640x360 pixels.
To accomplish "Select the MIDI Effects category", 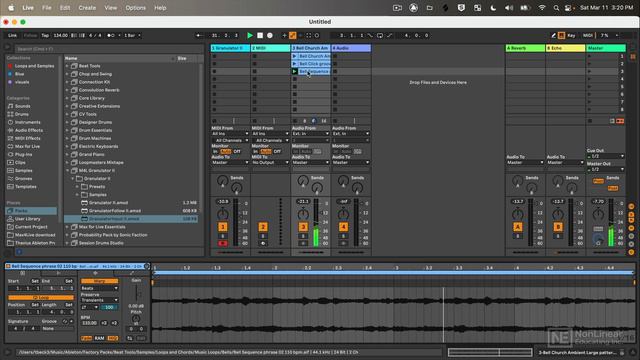I will tap(27, 138).
